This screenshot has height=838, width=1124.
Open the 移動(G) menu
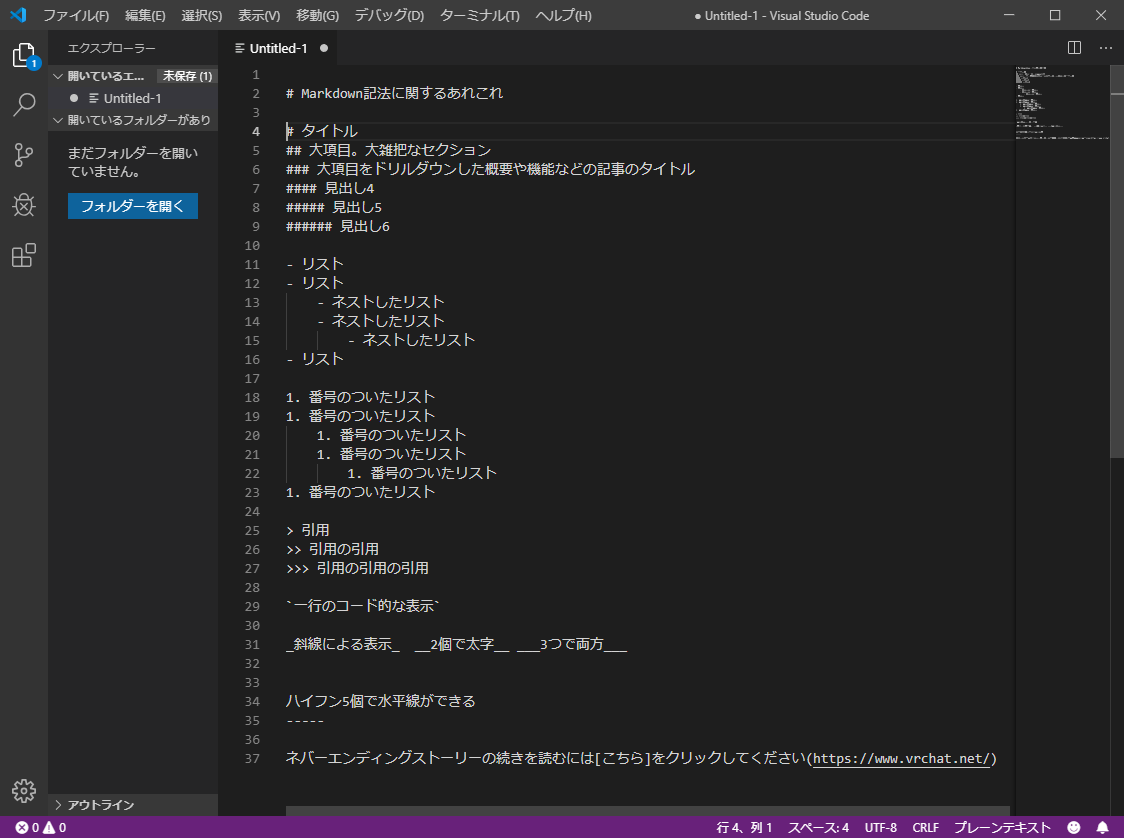pyautogui.click(x=318, y=15)
